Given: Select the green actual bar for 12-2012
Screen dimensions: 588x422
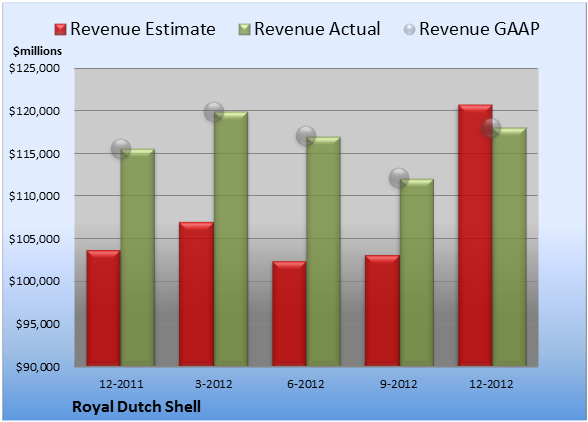Looking at the screenshot, I should pyautogui.click(x=510, y=247).
